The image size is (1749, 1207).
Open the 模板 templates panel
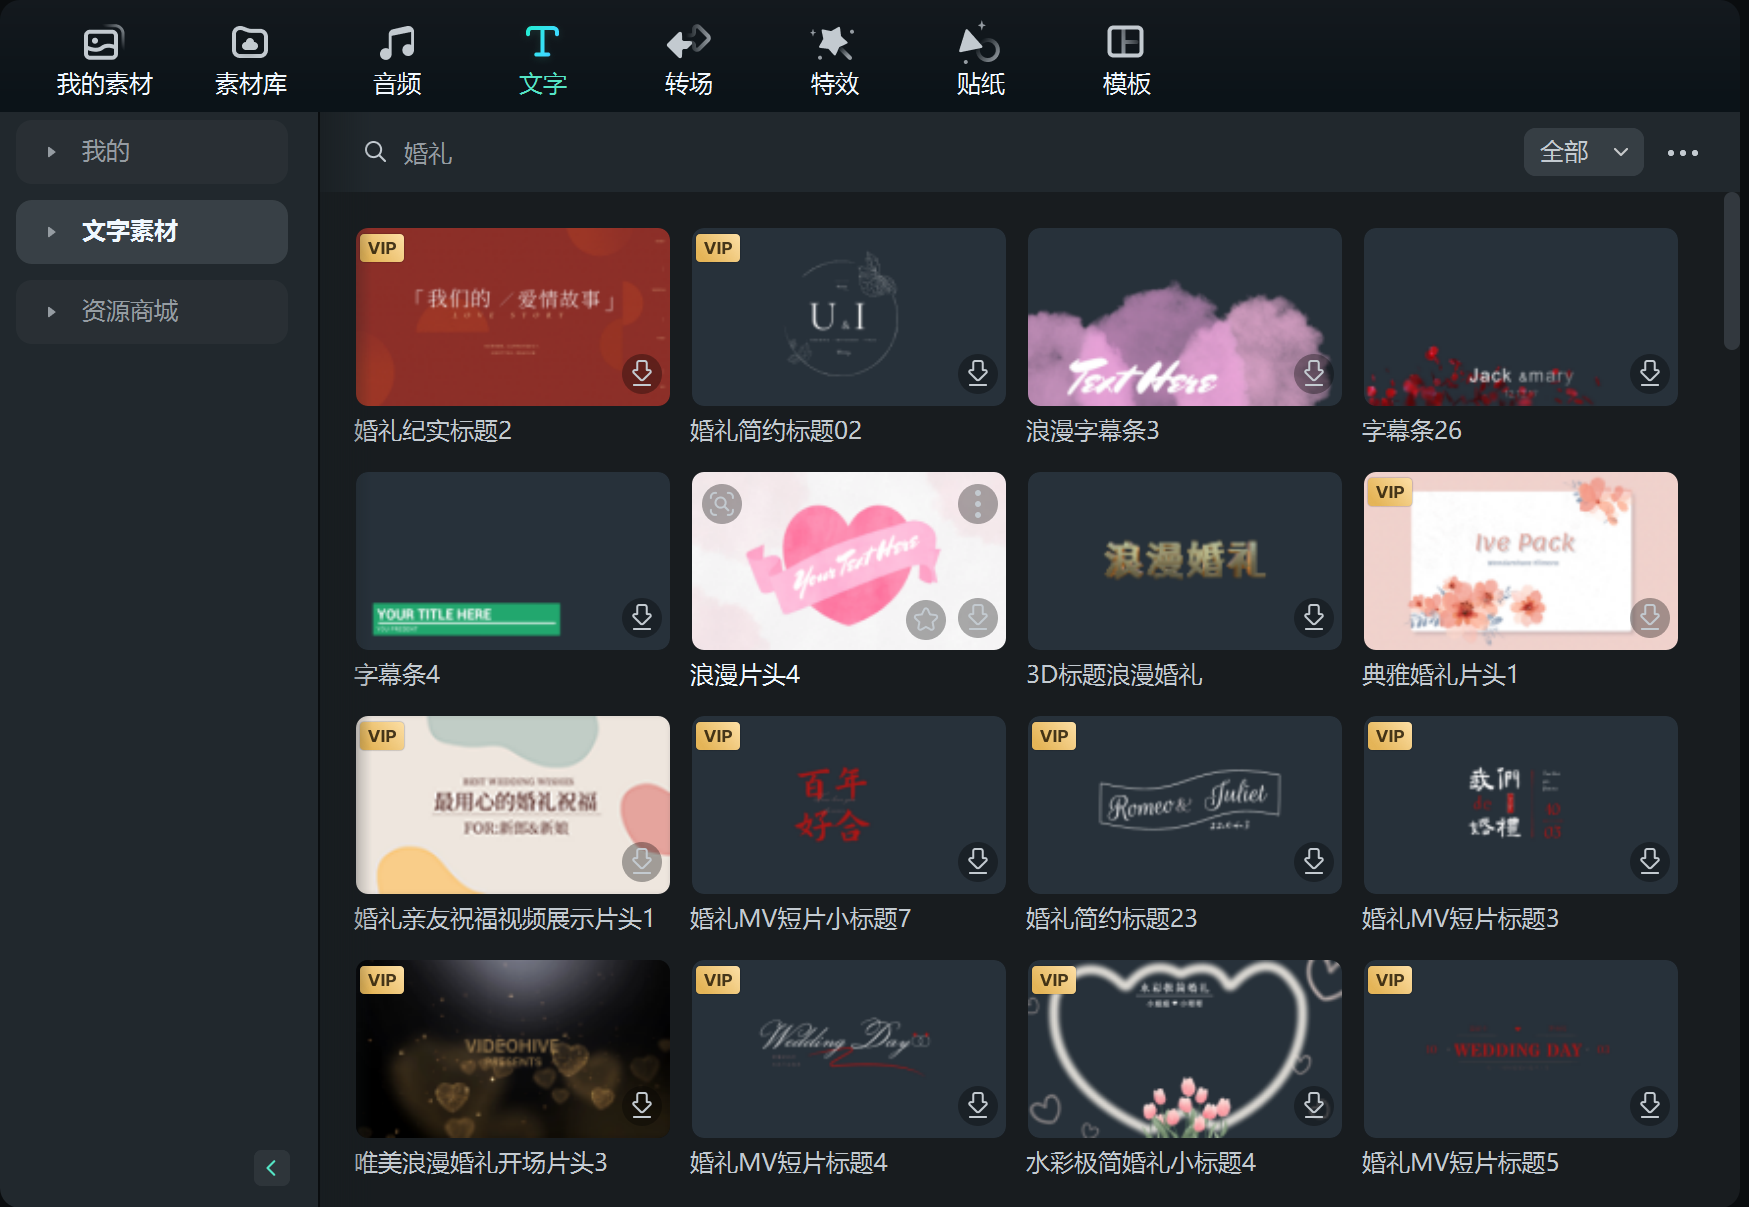(1125, 57)
